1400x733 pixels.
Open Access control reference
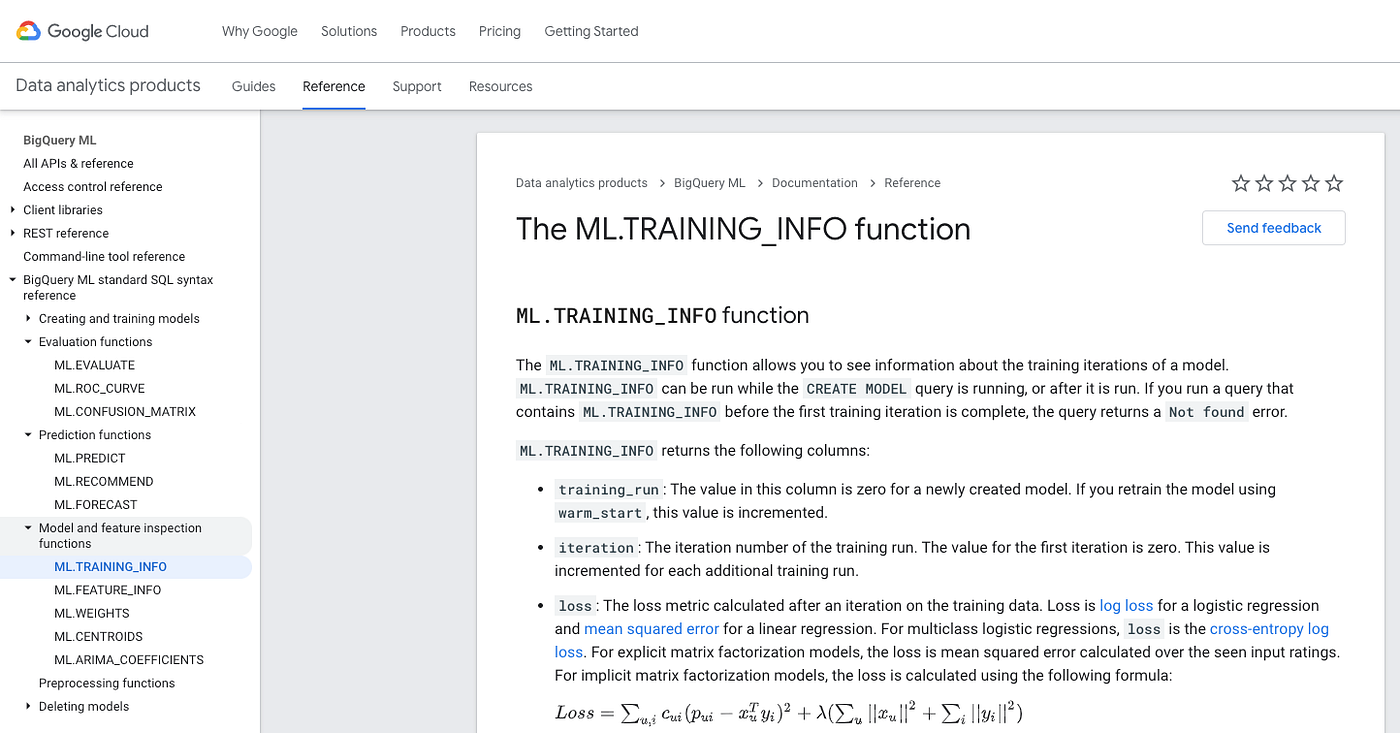click(93, 187)
